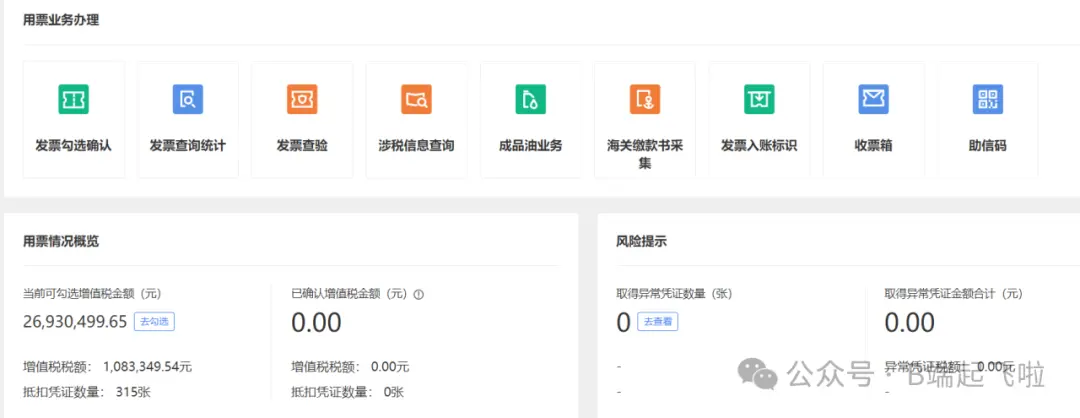1080x418 pixels.
Task: Click the 发票查询统计 text label
Action: pos(188,146)
